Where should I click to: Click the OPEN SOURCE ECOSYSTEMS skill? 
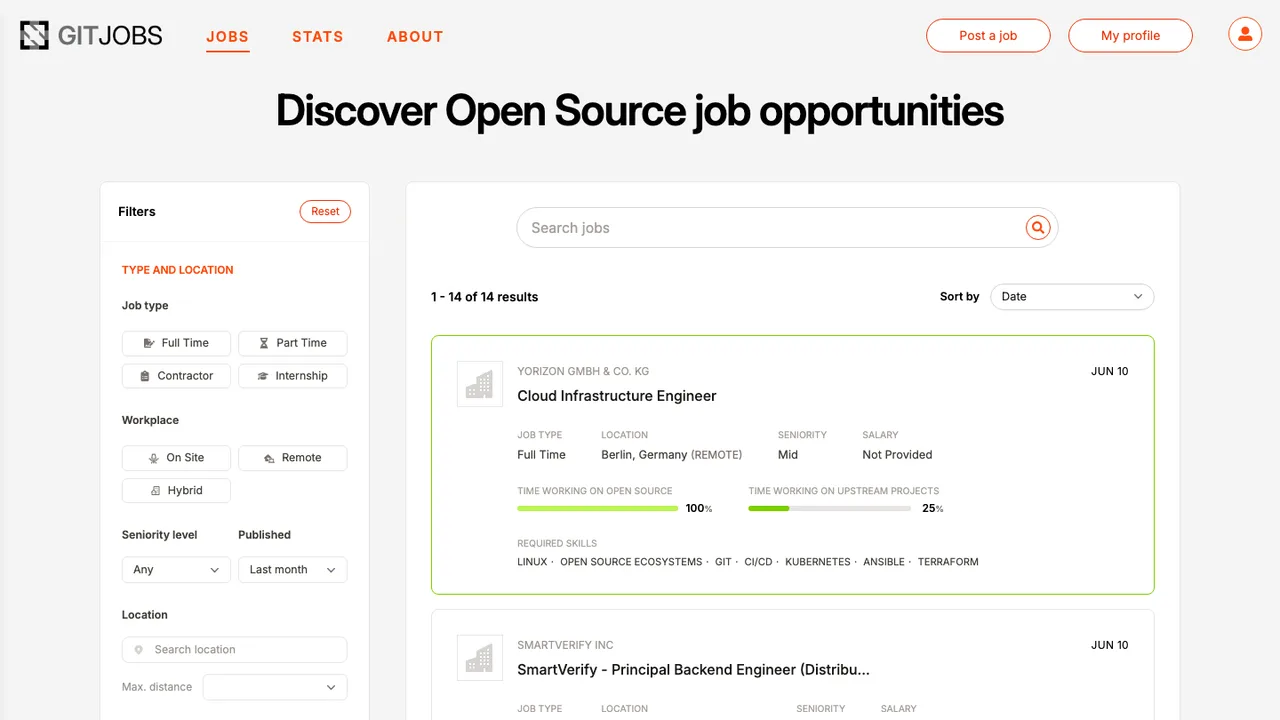[631, 562]
